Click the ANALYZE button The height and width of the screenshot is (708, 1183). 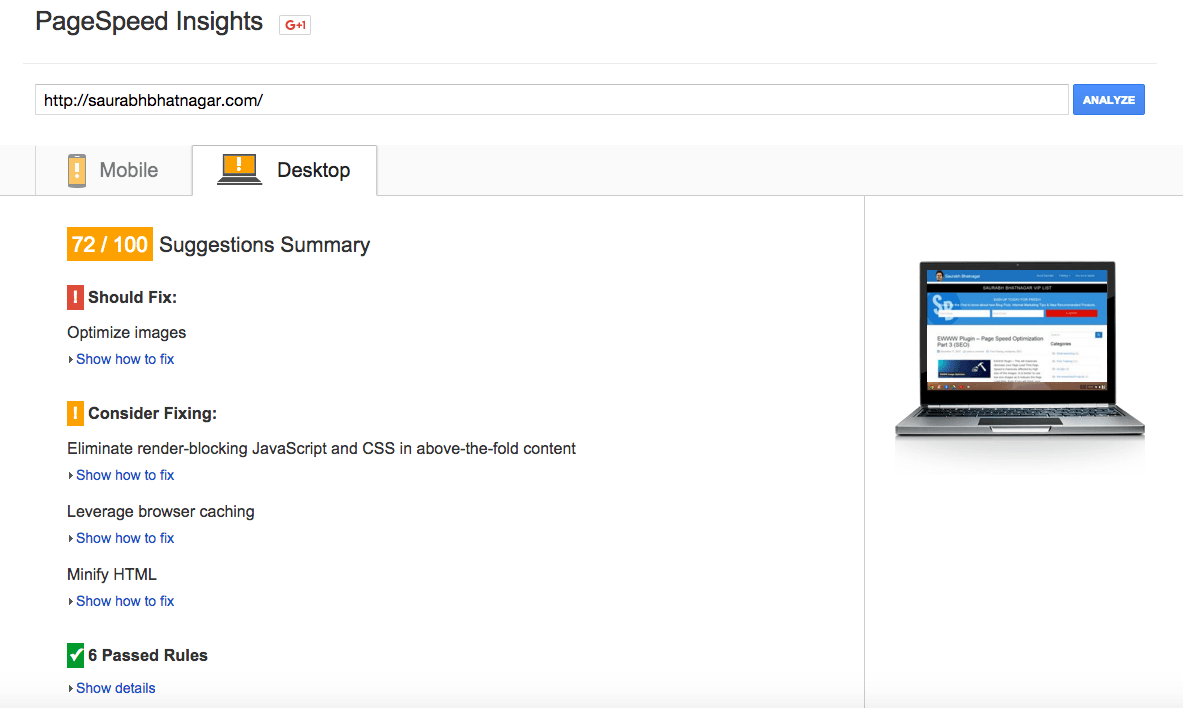pos(1108,100)
